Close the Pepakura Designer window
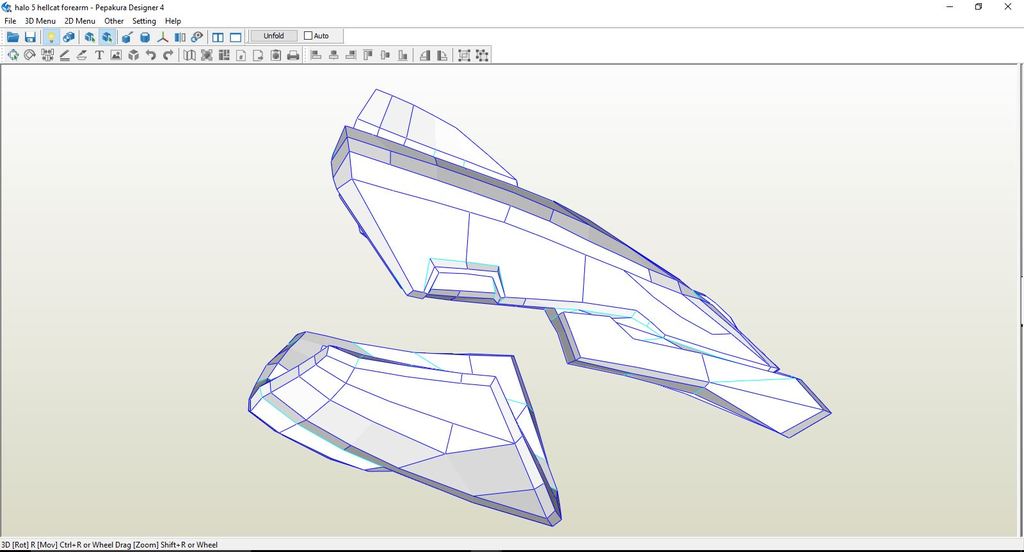The image size is (1024, 552). click(x=1008, y=7)
